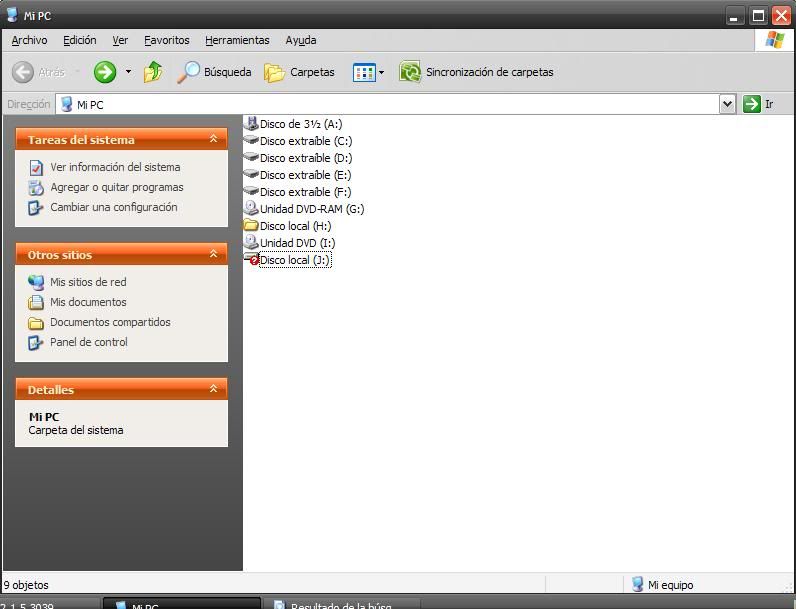796x609 pixels.
Task: Collapse the Tareas del sistema panel
Action: click(214, 139)
